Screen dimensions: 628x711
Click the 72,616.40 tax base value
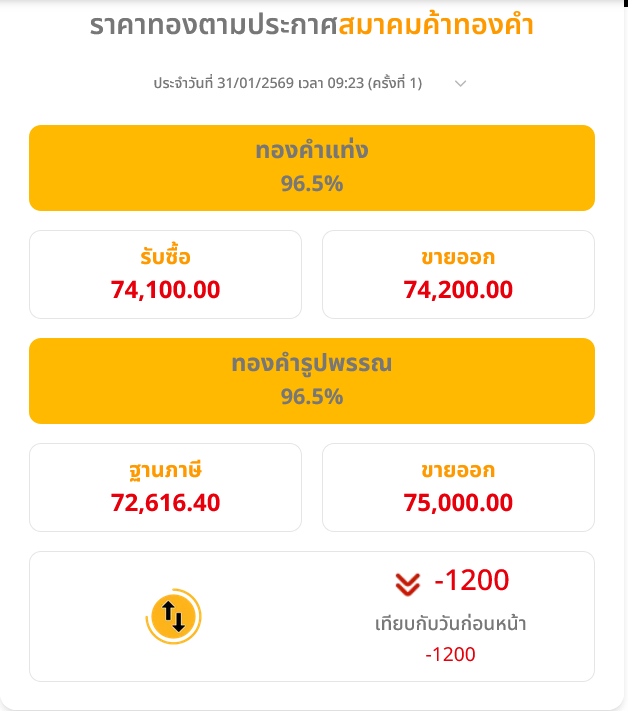coord(165,503)
